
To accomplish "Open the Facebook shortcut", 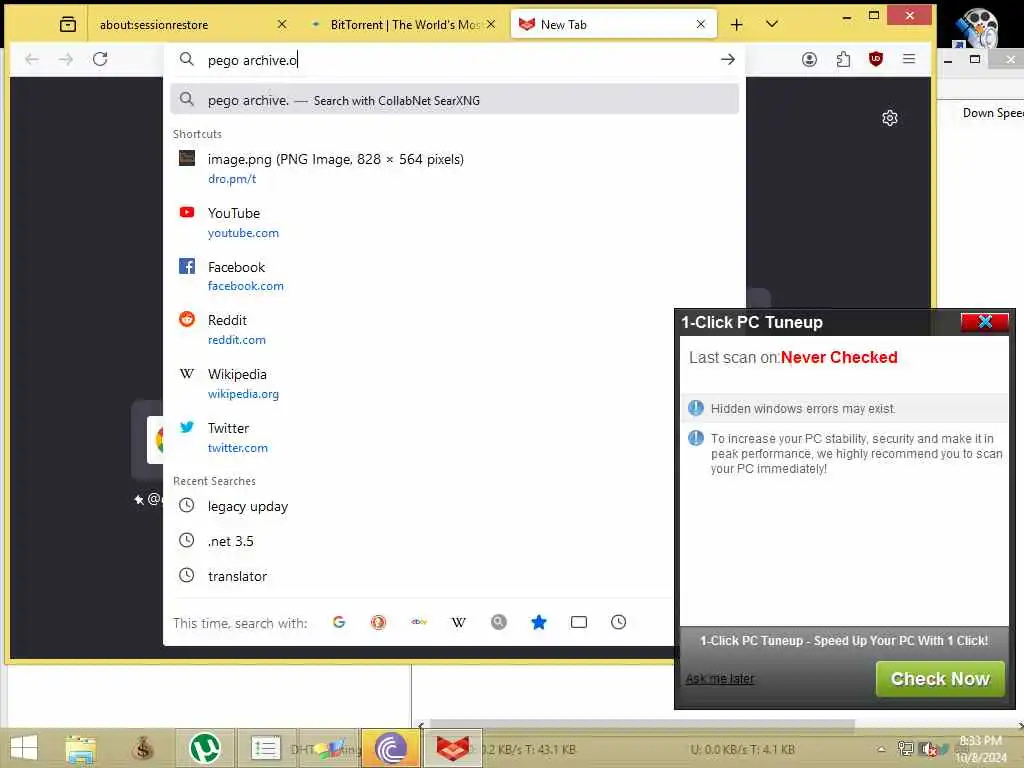I will click(455, 276).
